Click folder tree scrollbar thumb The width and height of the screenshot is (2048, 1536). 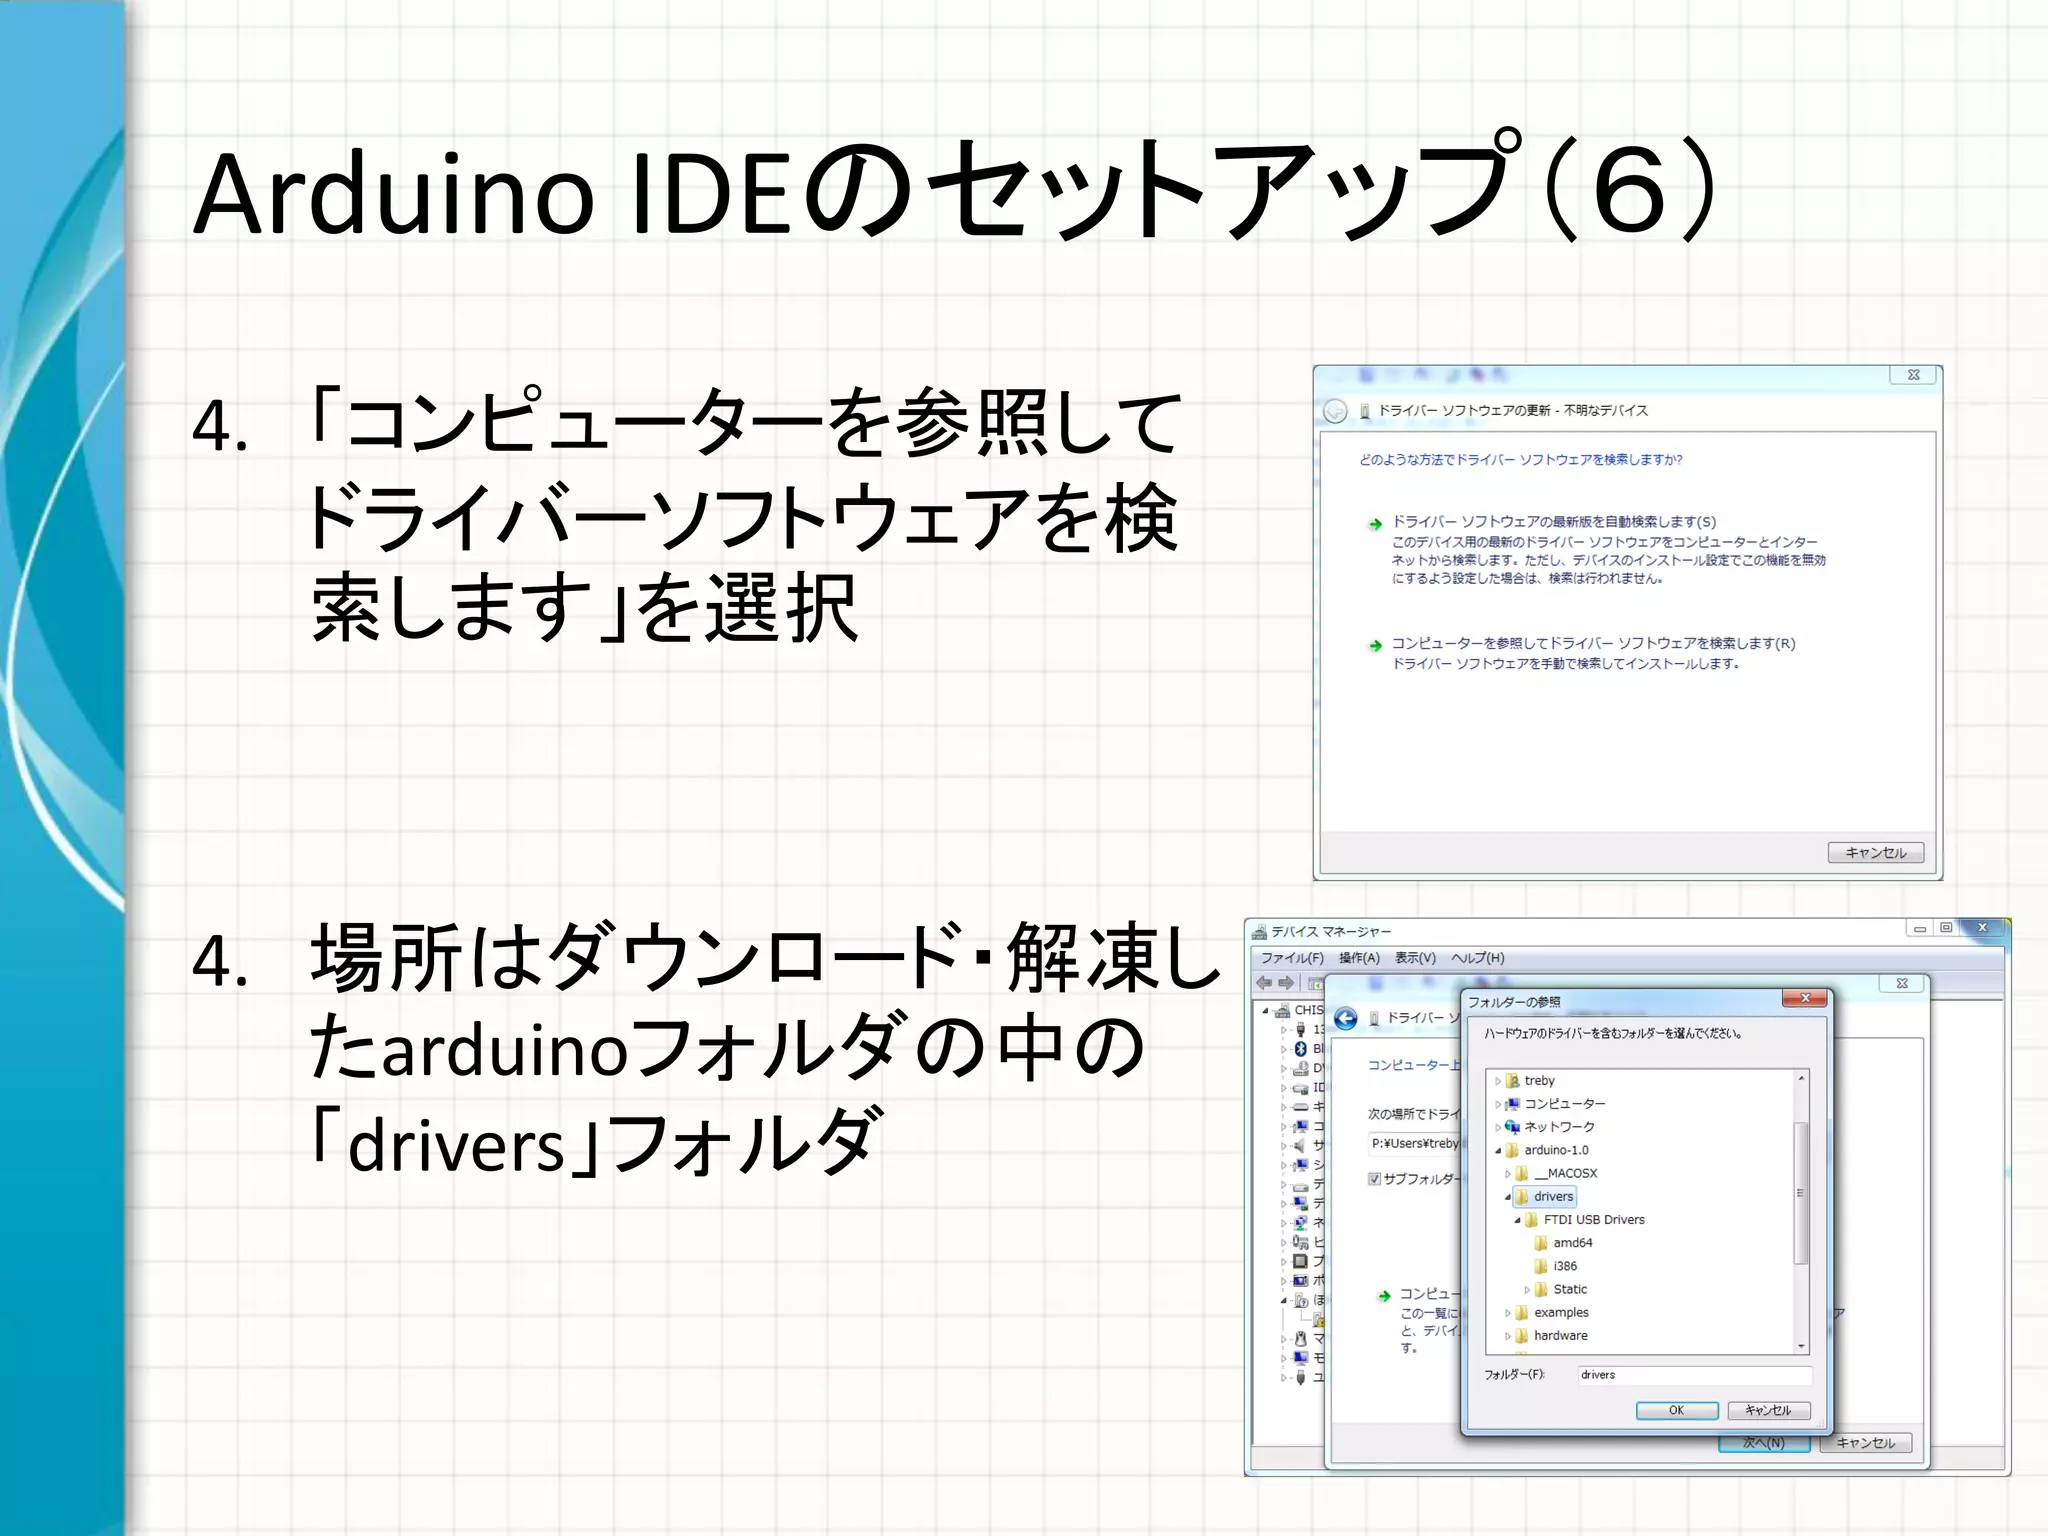(1801, 1193)
